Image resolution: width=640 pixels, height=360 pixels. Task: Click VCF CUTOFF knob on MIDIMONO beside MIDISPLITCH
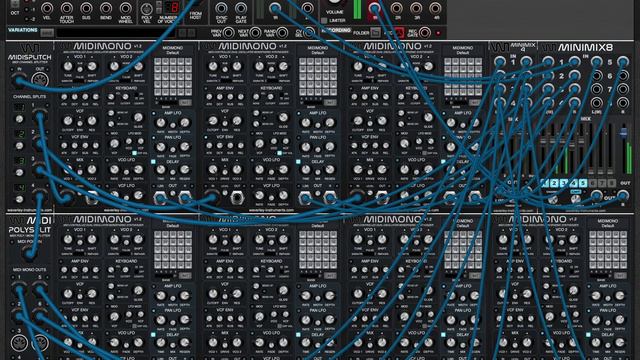[68, 121]
